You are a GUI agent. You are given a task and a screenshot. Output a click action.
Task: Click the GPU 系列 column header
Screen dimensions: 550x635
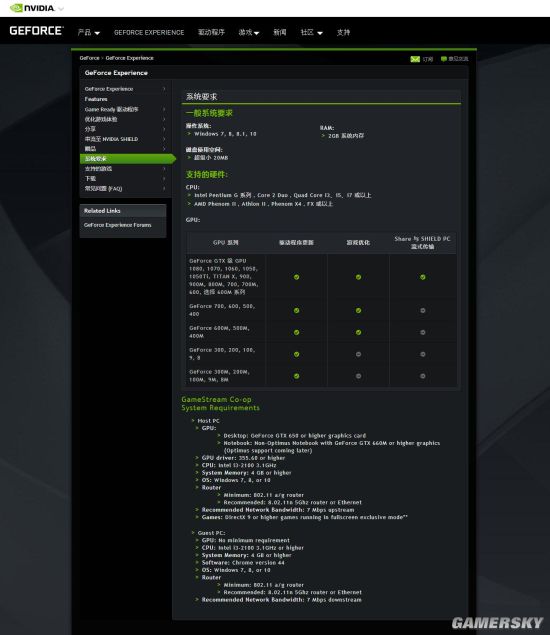[x=226, y=243]
